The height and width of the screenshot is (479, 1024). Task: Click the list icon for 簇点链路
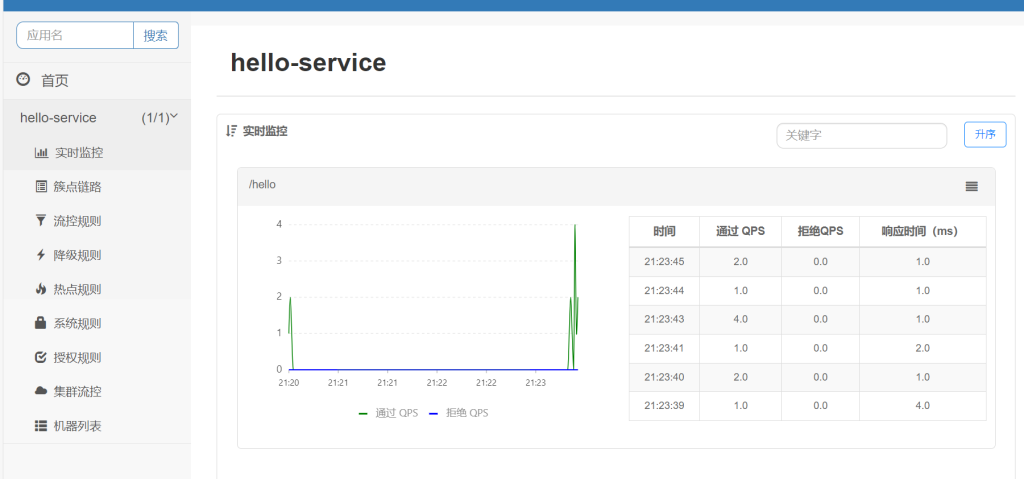point(41,187)
